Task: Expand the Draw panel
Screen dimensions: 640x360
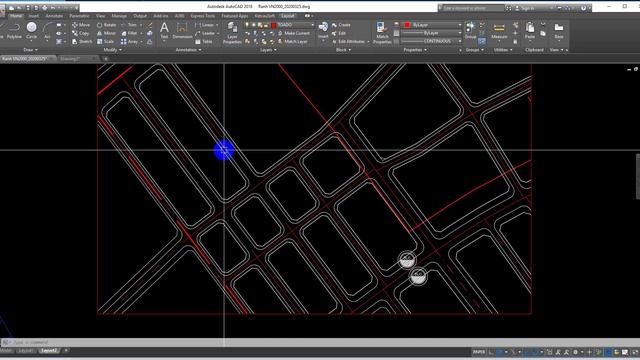Action: (x=30, y=50)
